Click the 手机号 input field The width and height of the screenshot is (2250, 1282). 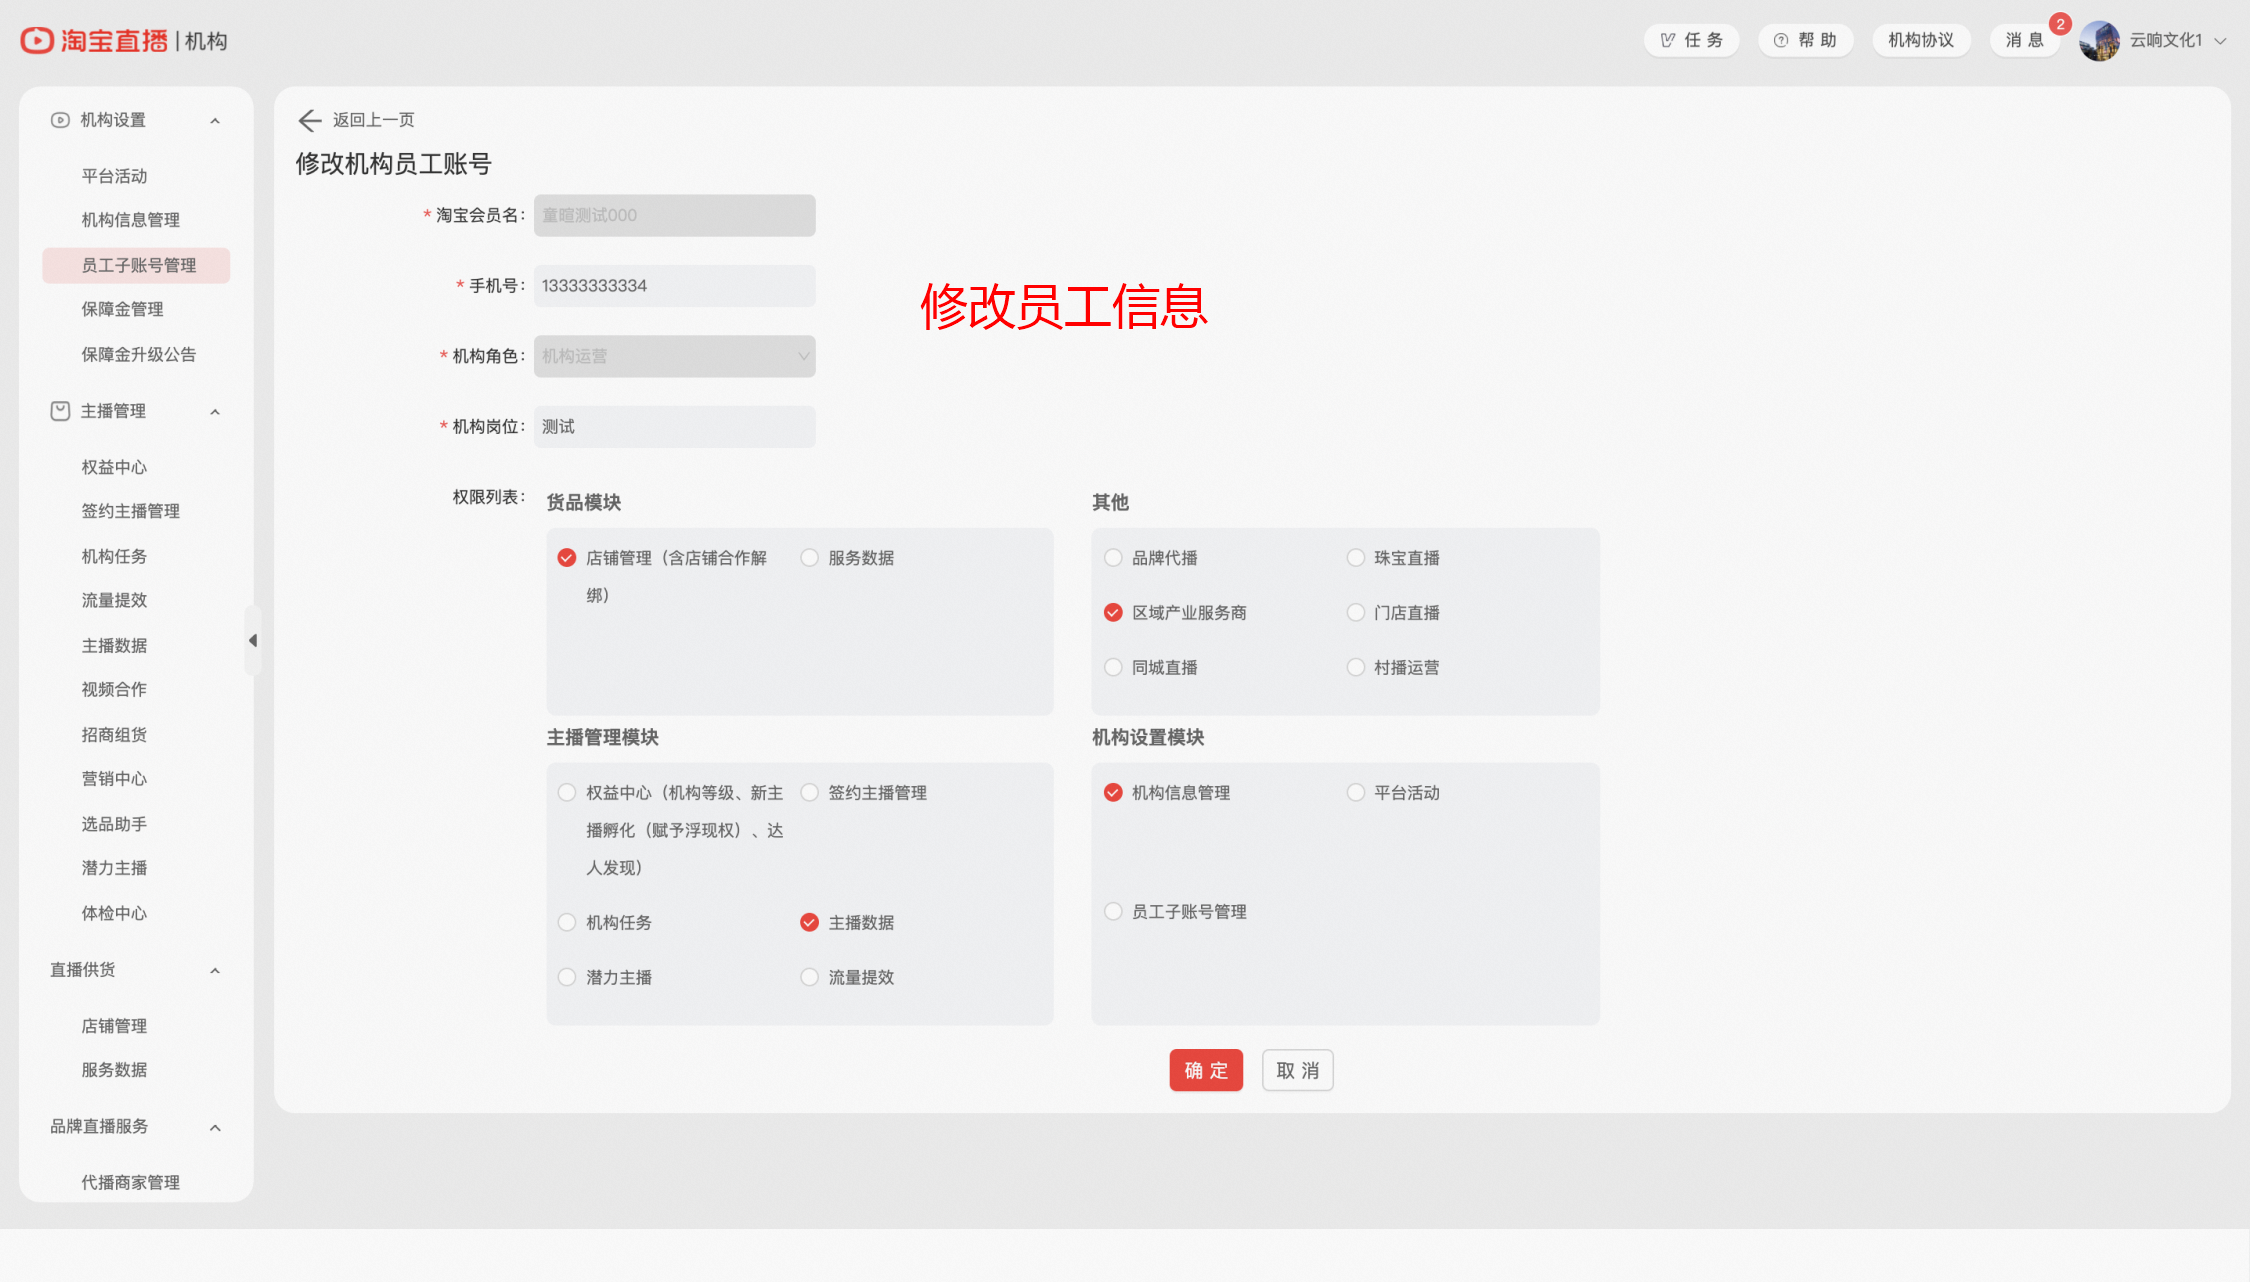click(675, 286)
